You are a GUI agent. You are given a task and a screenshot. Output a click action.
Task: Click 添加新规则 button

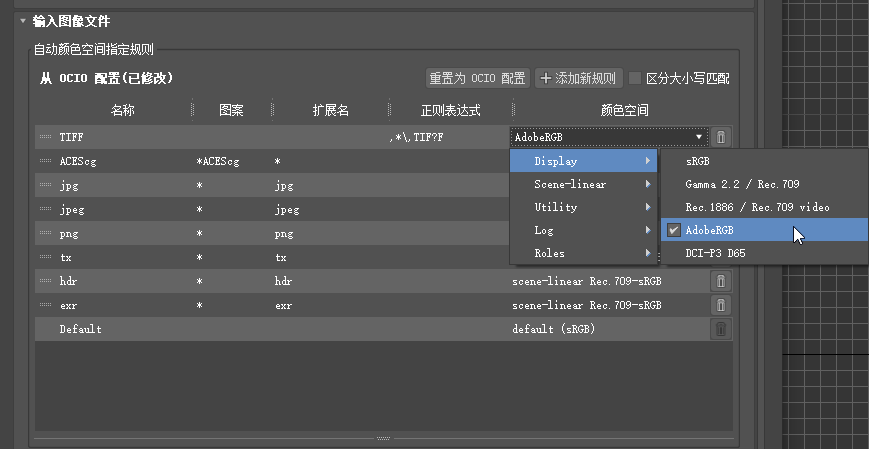[579, 78]
